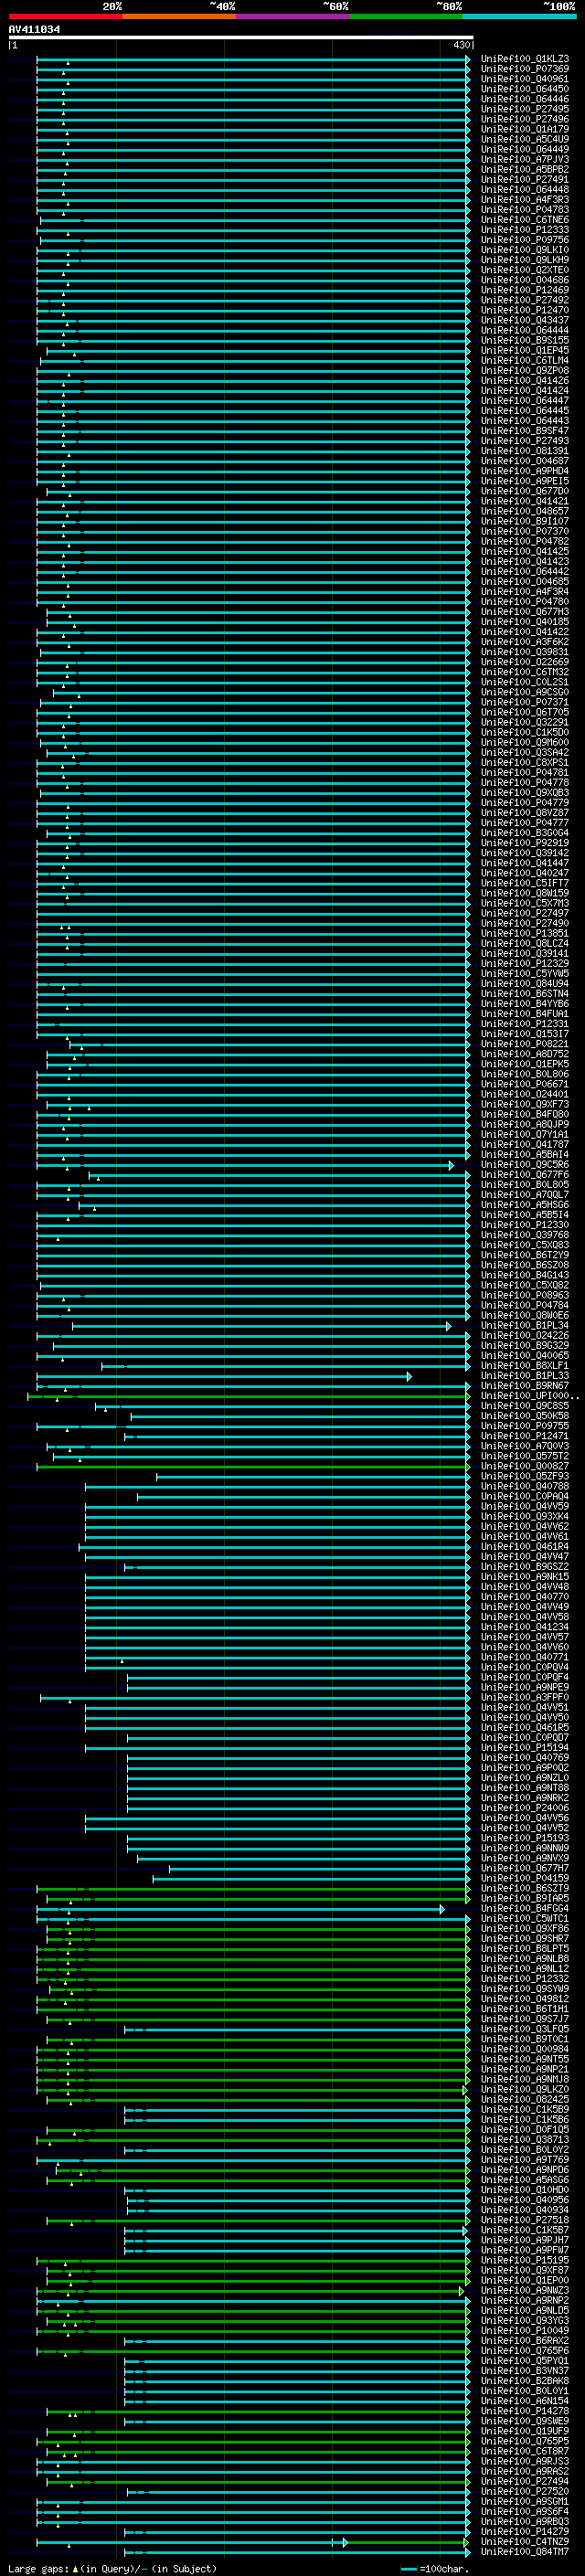Screen dimensions: 585x2576
Task: Select the UniRef100_P09756 label
Action: click(525, 240)
